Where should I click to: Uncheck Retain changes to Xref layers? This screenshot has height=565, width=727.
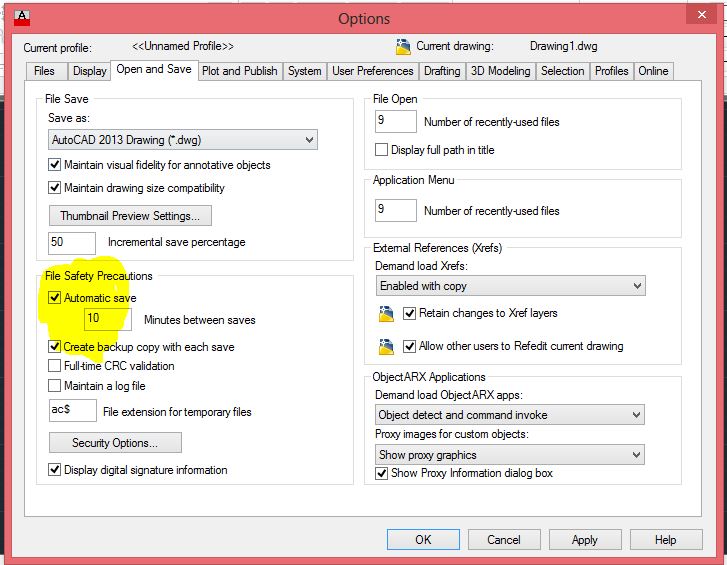click(x=409, y=313)
